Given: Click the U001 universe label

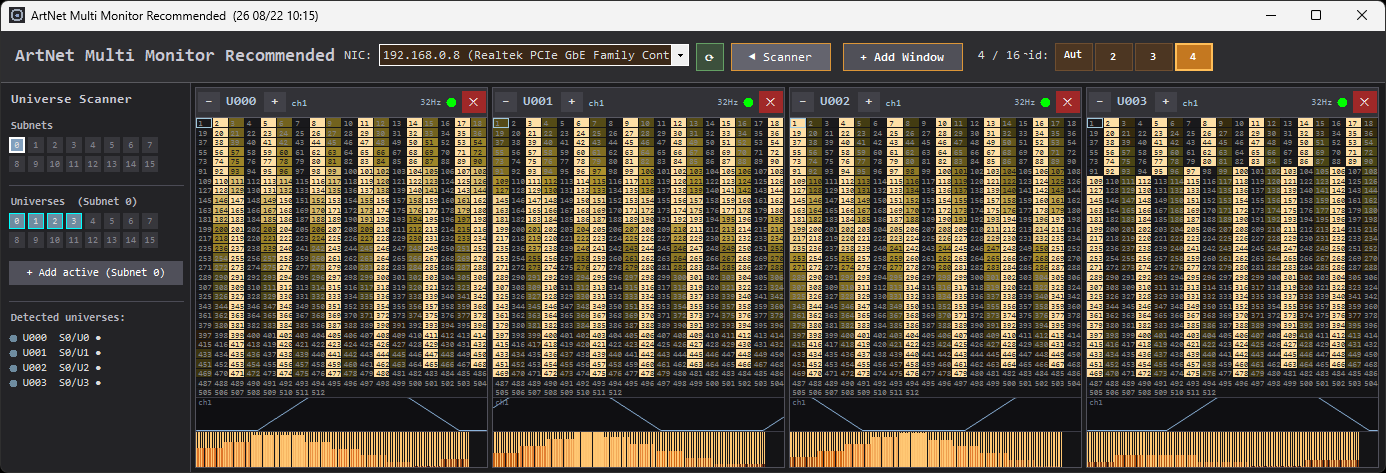Looking at the screenshot, I should 538,101.
